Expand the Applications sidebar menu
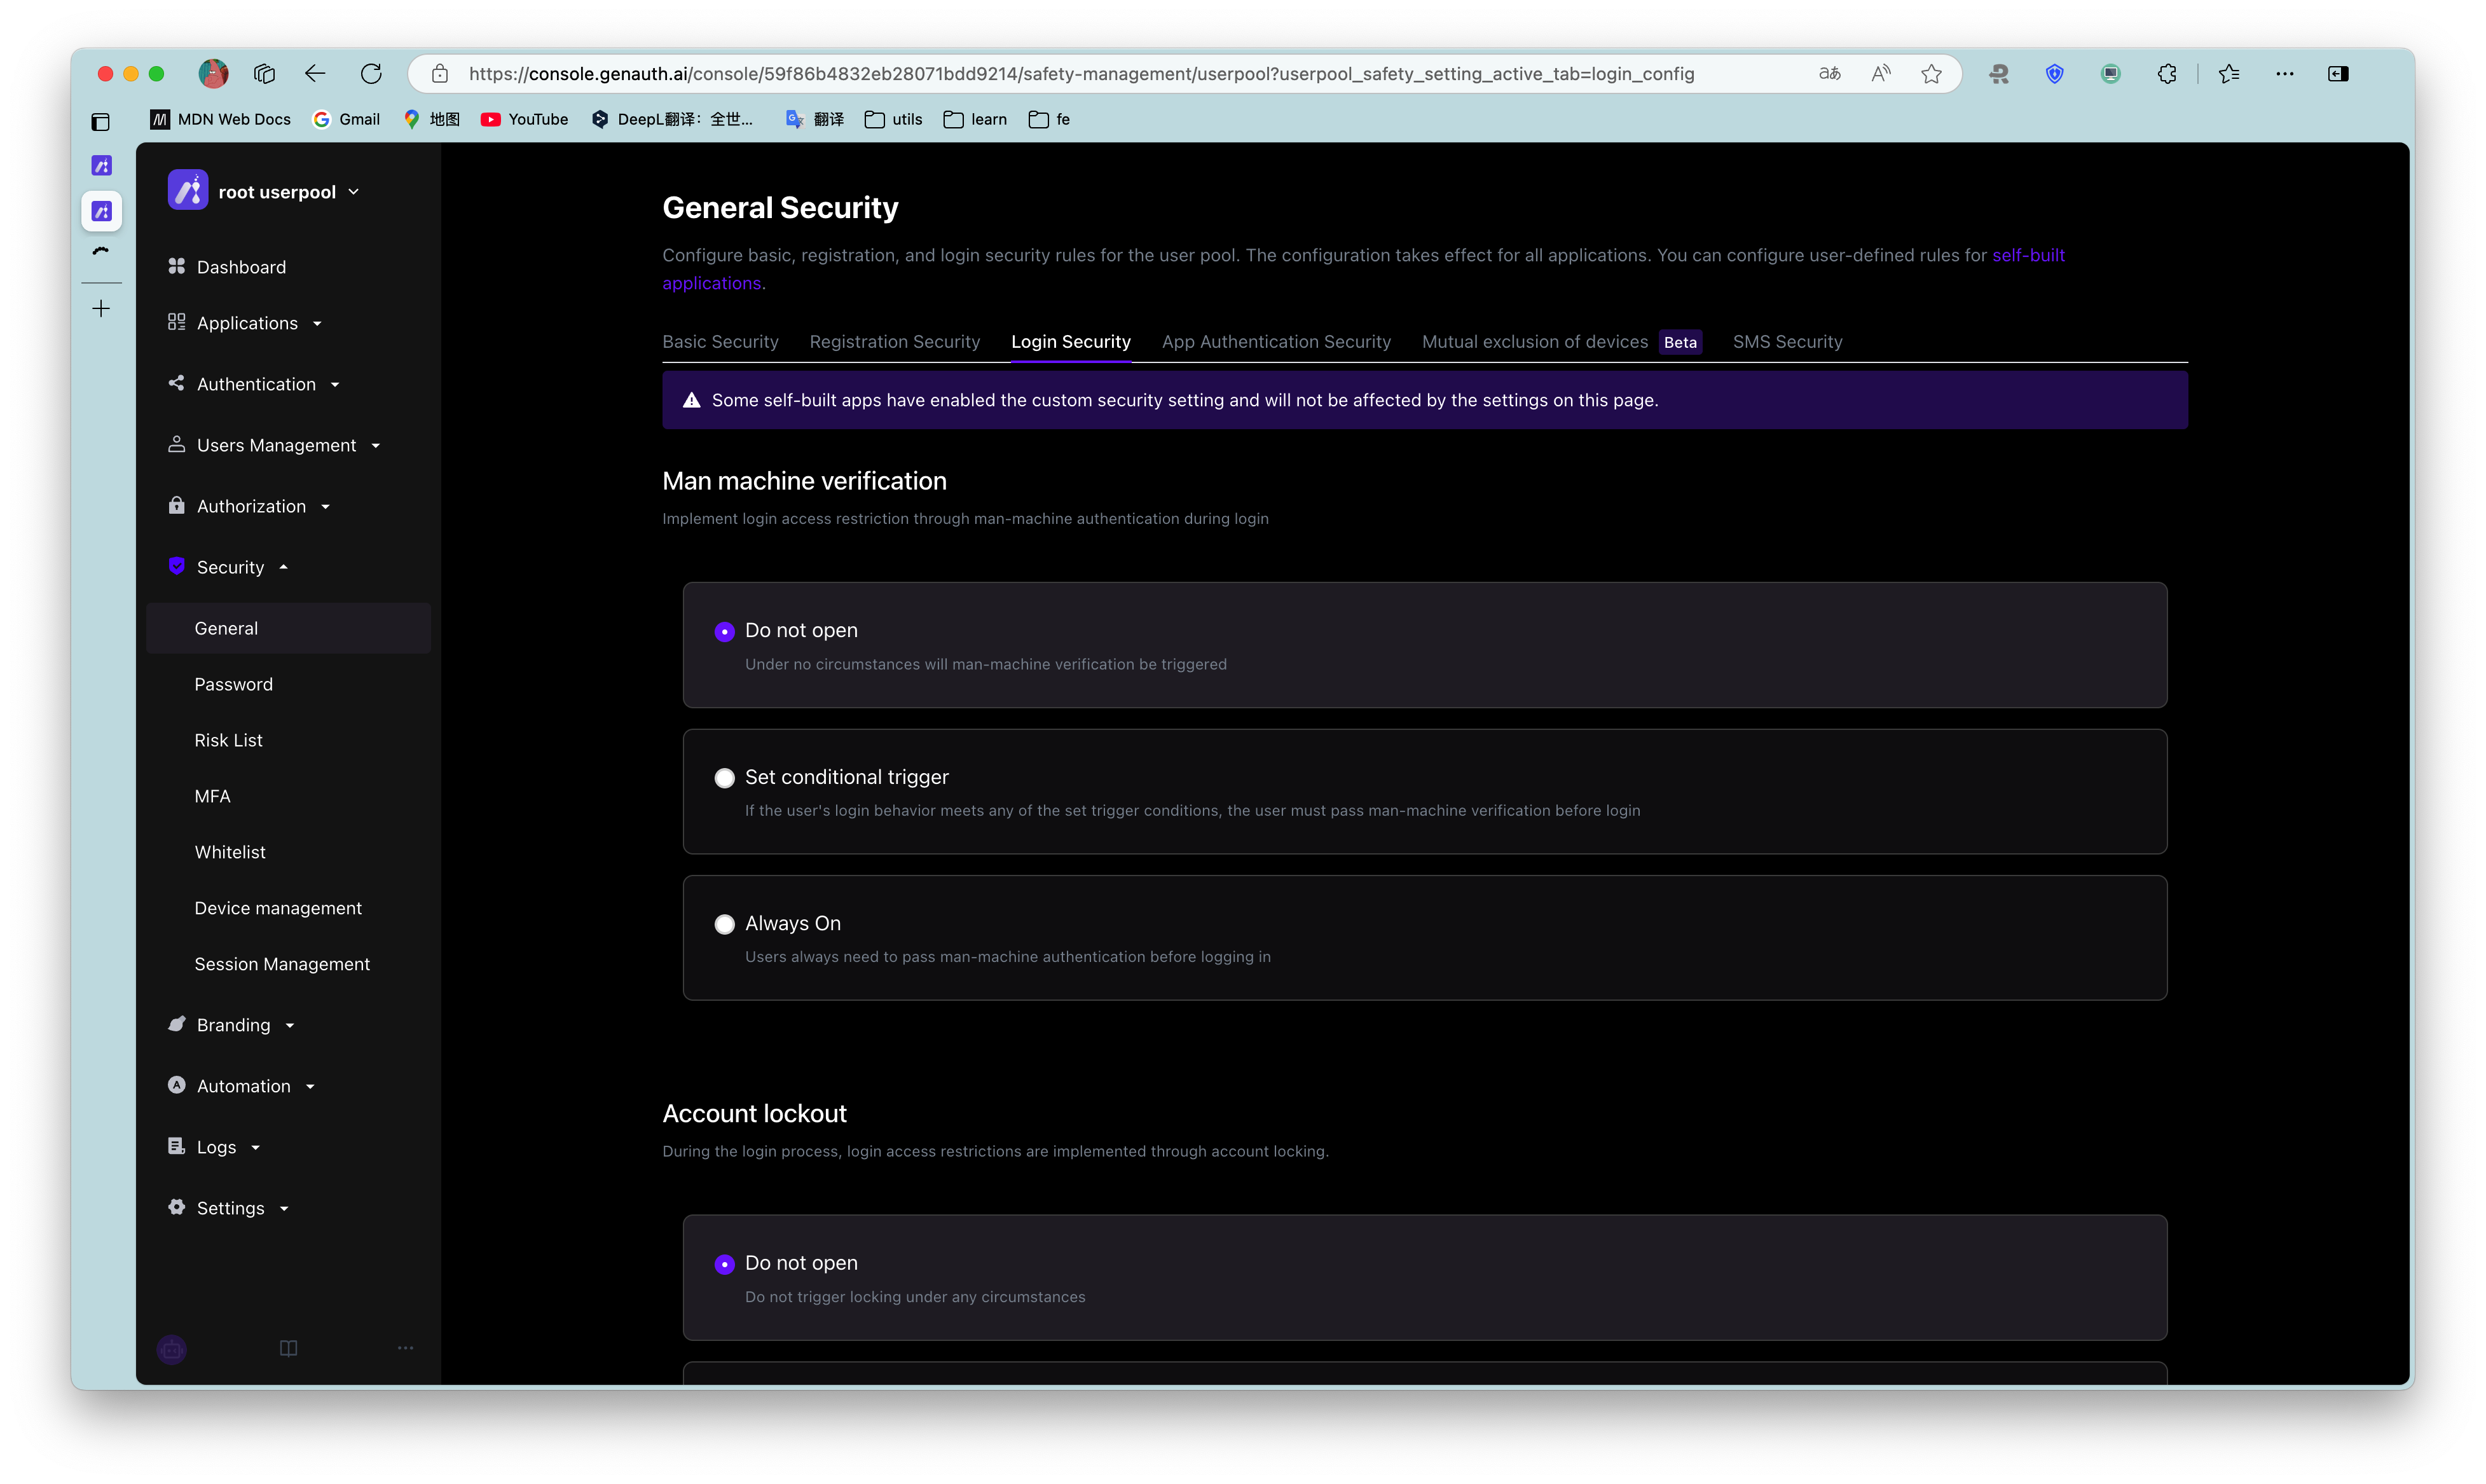Viewport: 2486px width, 1484px height. click(246, 323)
